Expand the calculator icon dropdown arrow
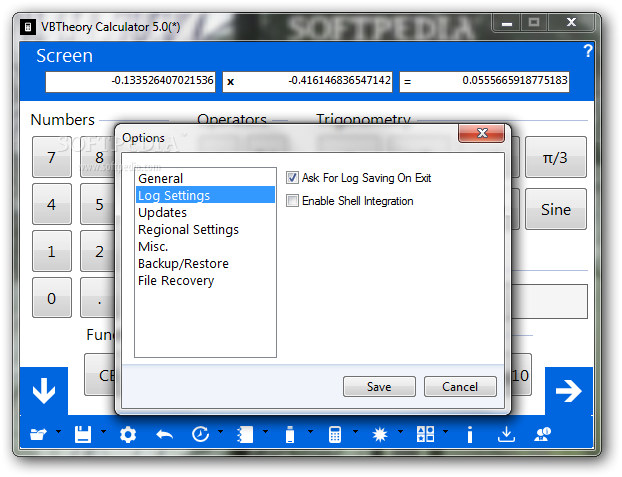The width and height of the screenshot is (622, 477). (355, 431)
